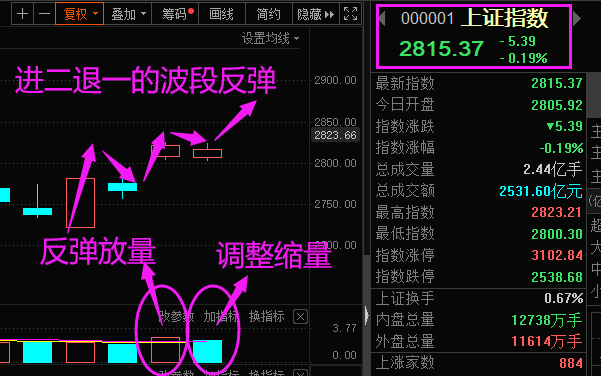The height and width of the screenshot is (376, 601).
Task: Go to the next stock with the right arrow
Action: [x=577, y=18]
